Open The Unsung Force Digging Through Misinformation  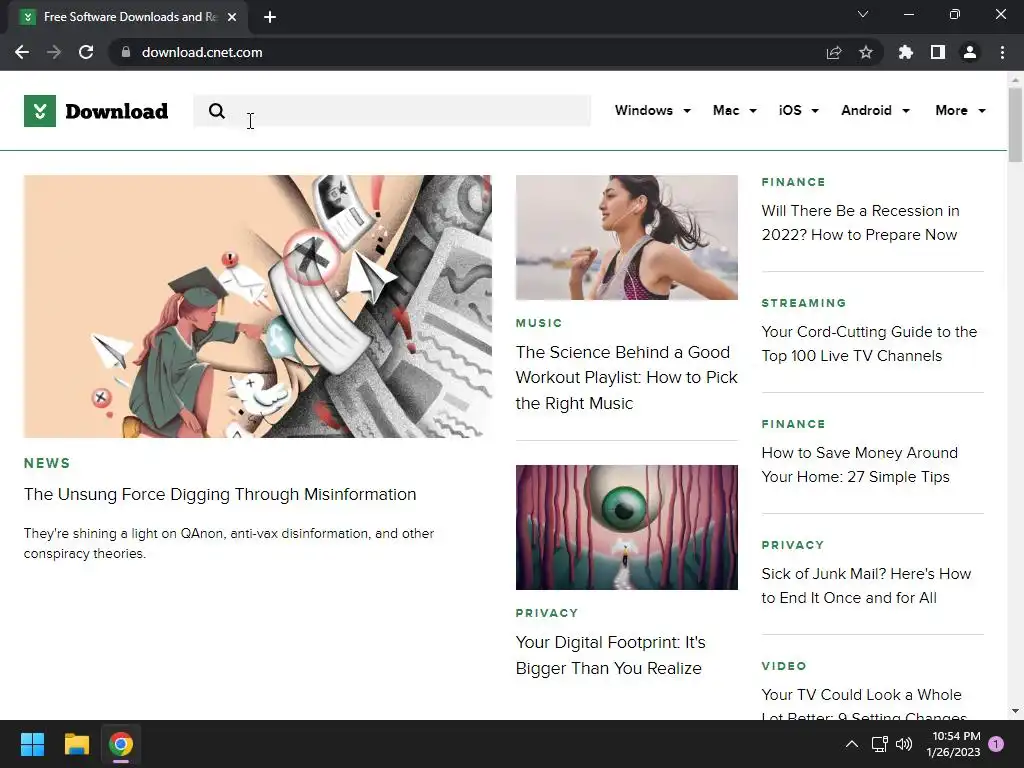point(220,494)
